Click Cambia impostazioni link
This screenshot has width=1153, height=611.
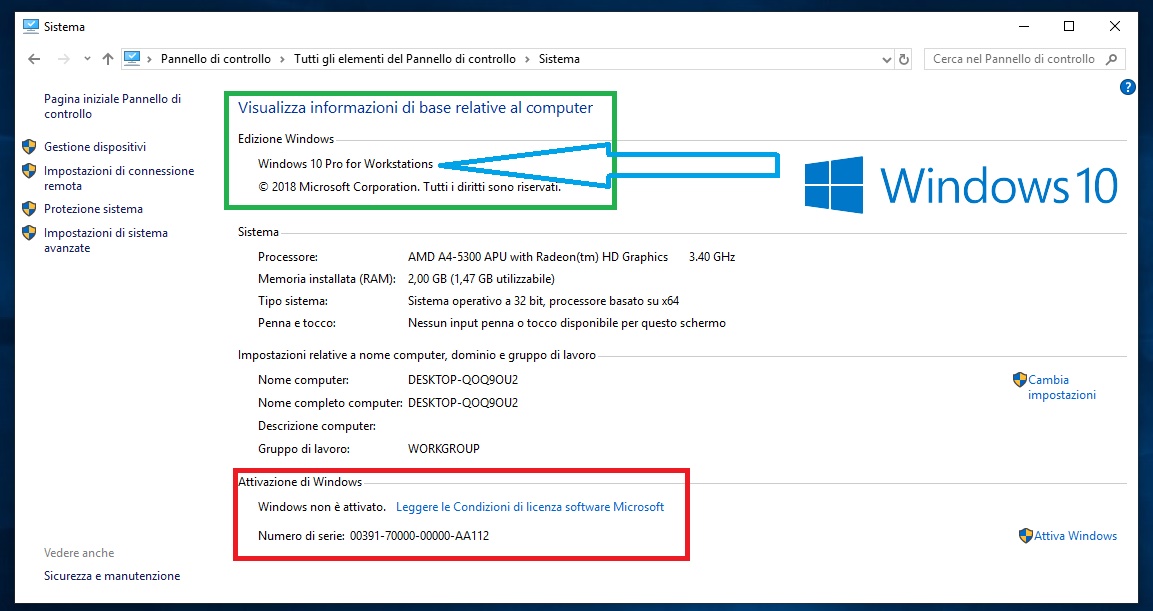(x=1062, y=387)
